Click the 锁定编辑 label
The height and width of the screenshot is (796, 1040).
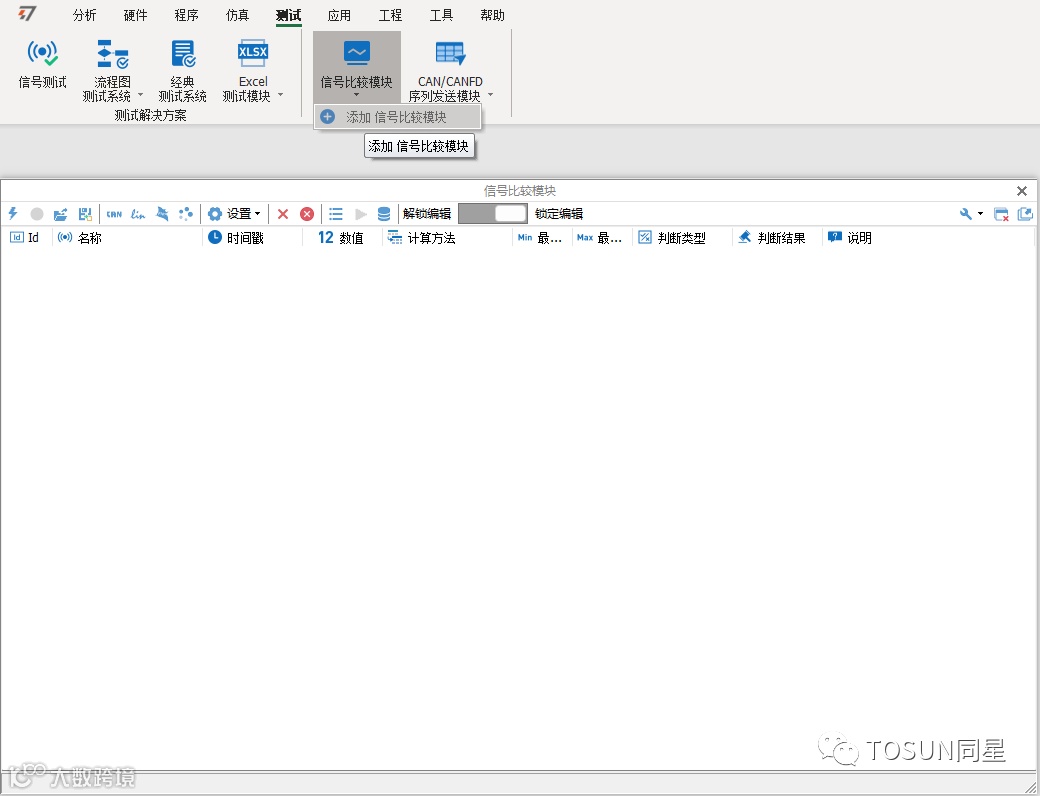559,214
